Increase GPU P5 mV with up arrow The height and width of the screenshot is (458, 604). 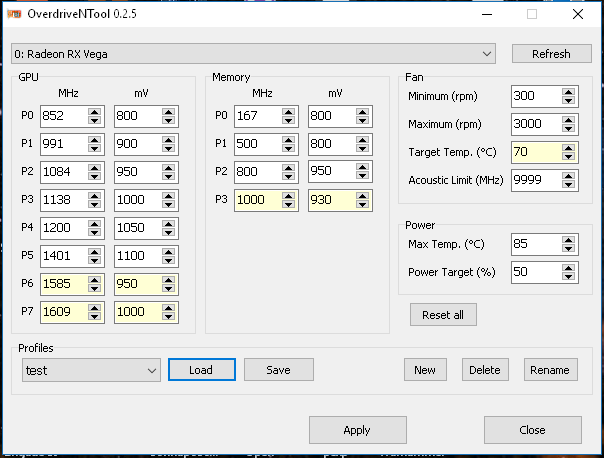[x=168, y=252]
